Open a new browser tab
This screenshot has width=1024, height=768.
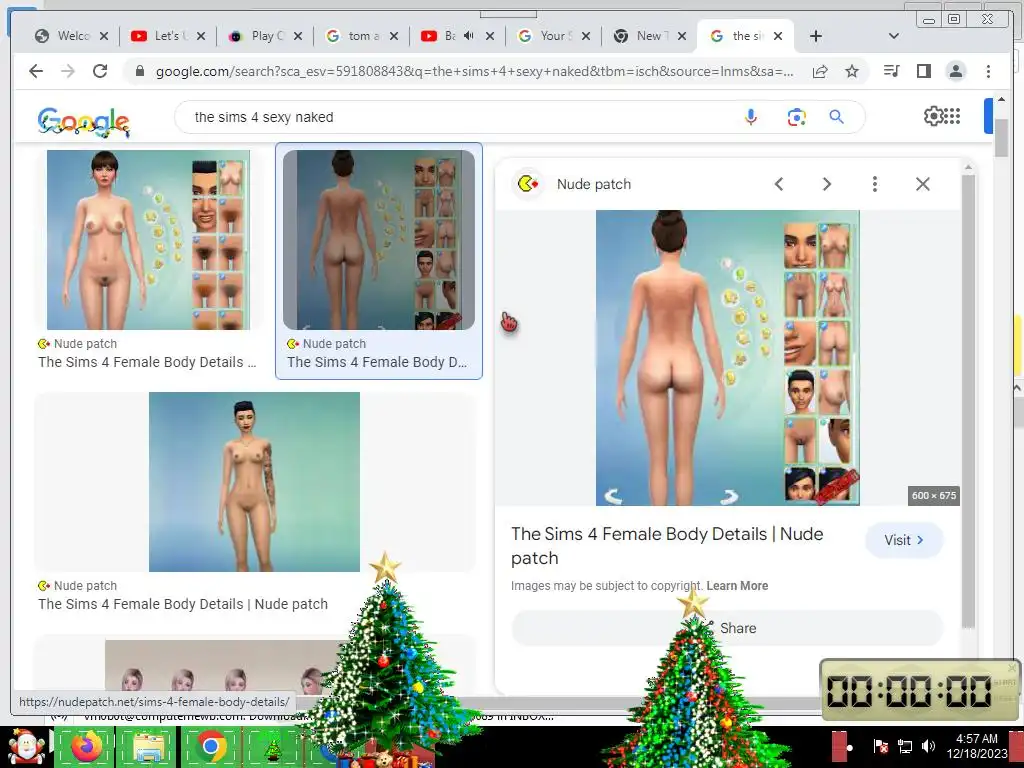point(816,37)
